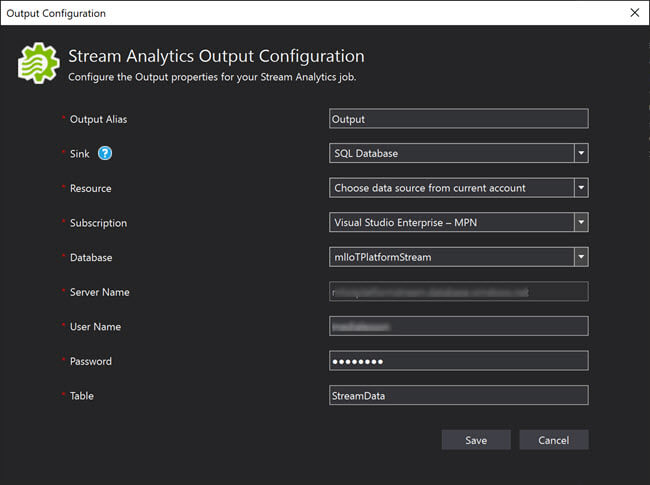Screen dimensions: 650x485
Task: Click the Table field containing StreamData
Action: point(459,395)
